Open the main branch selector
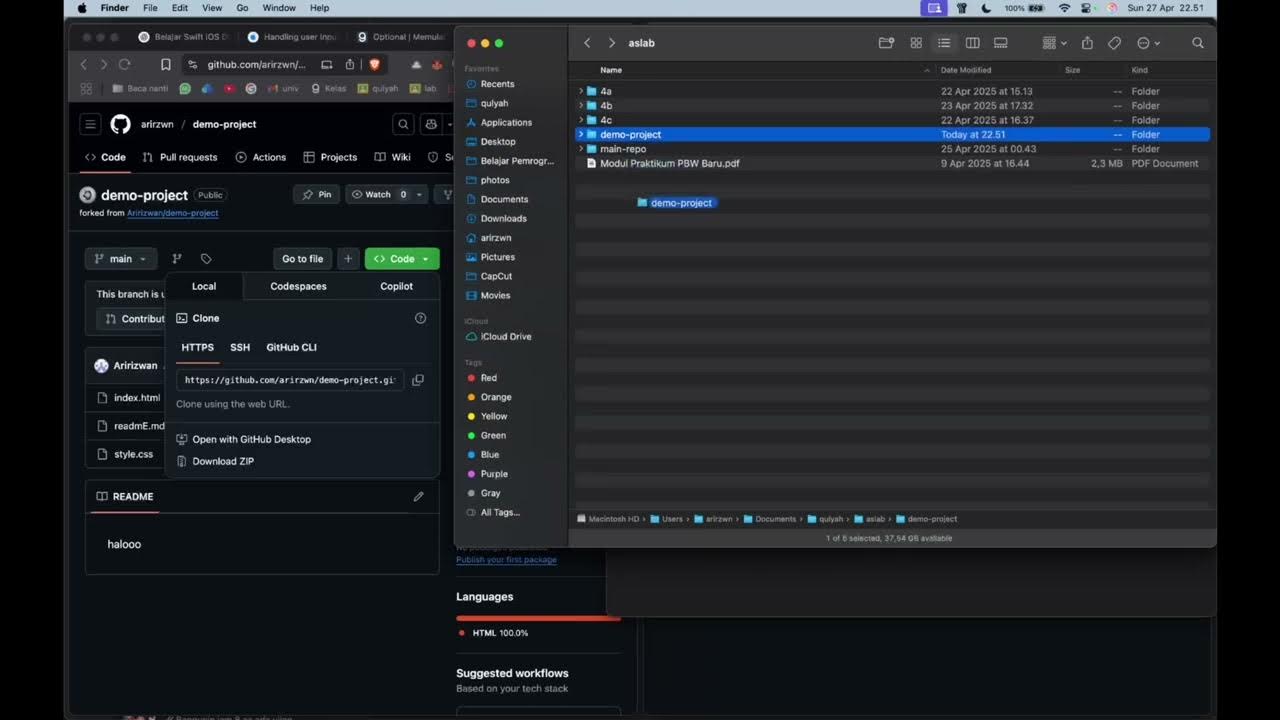This screenshot has height=720, width=1280. pyautogui.click(x=120, y=259)
